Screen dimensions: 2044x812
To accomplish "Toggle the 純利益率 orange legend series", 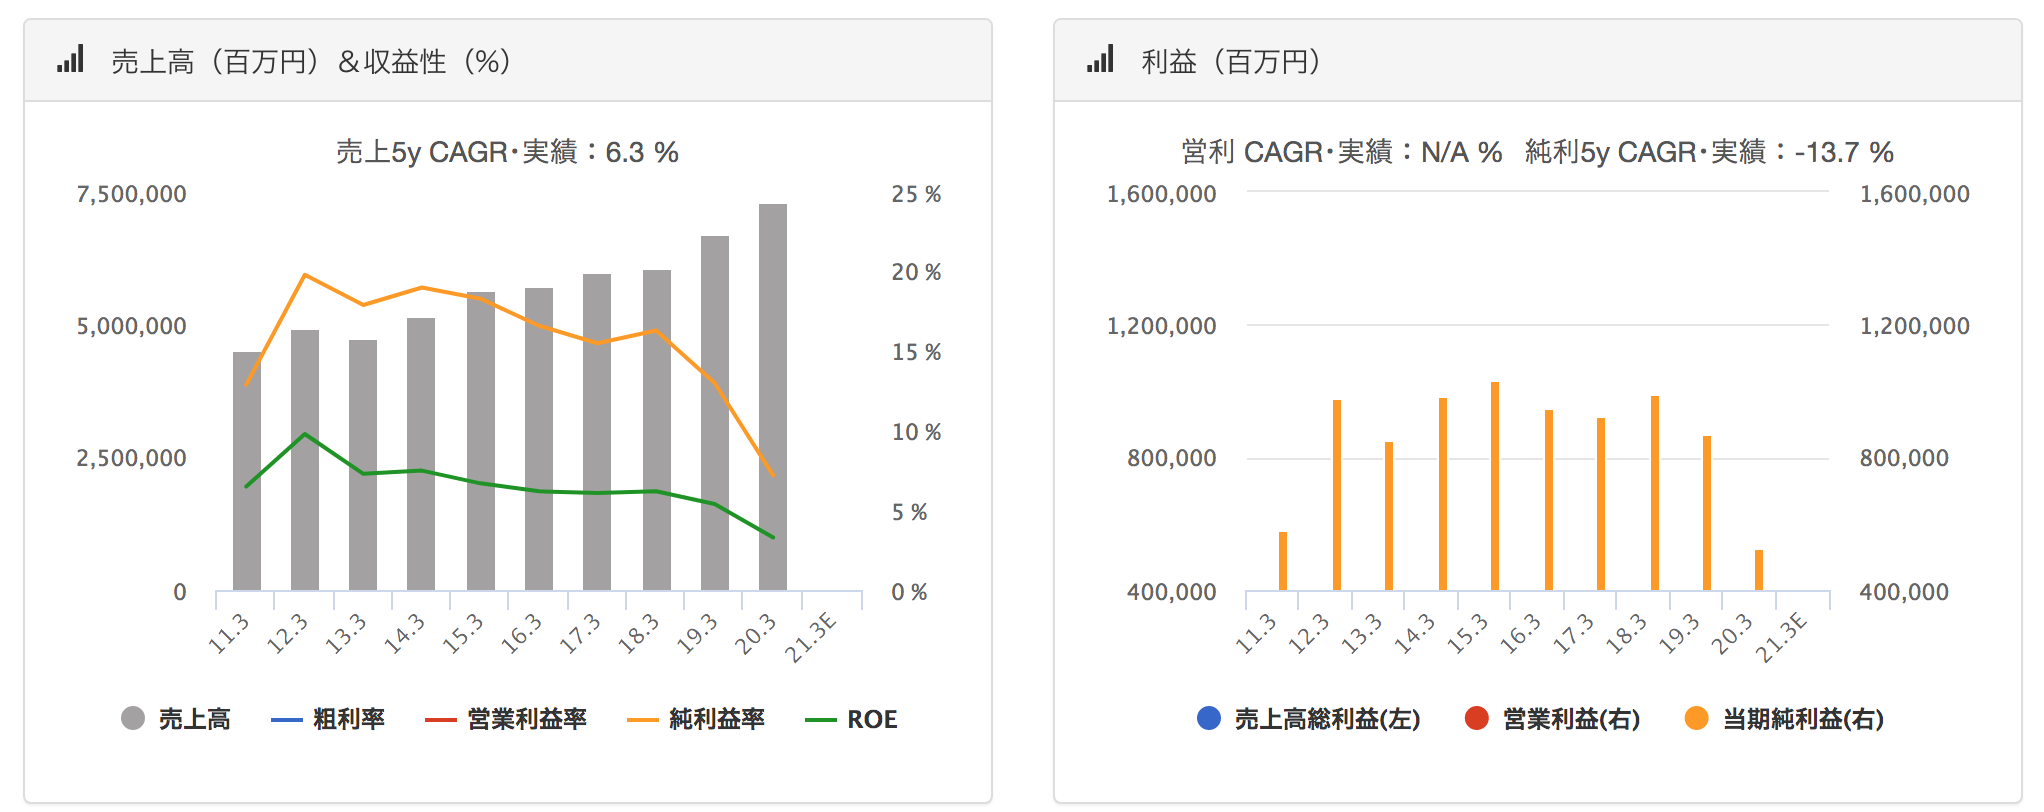I will [x=696, y=719].
